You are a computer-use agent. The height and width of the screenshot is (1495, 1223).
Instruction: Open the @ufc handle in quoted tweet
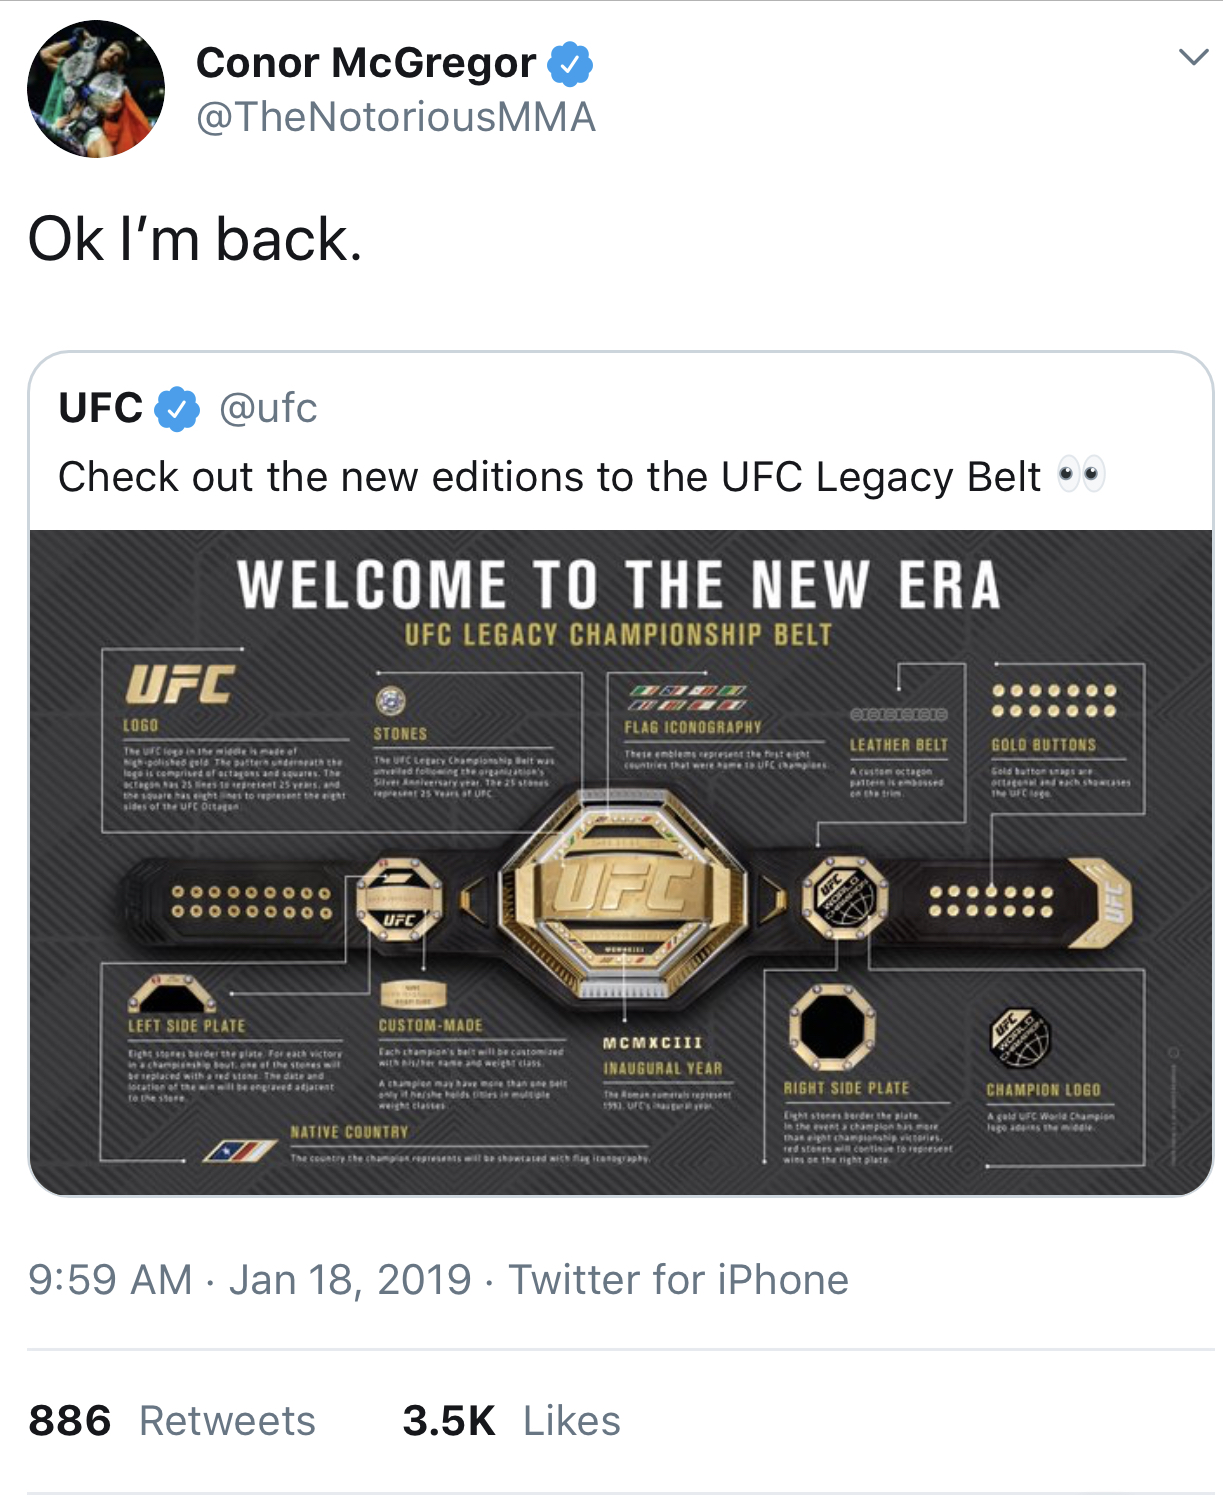(x=268, y=408)
